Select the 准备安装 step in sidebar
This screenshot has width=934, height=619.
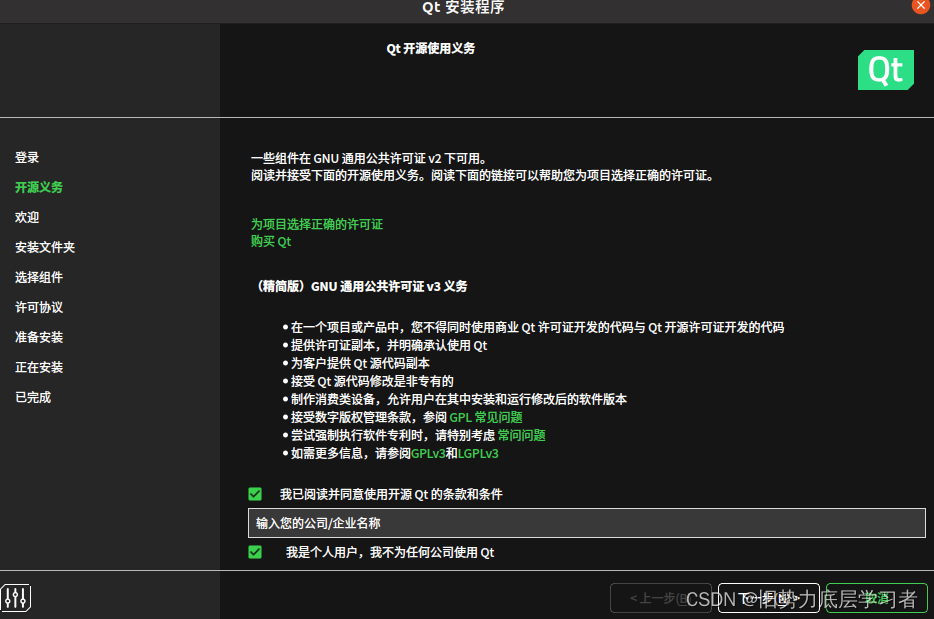39,337
